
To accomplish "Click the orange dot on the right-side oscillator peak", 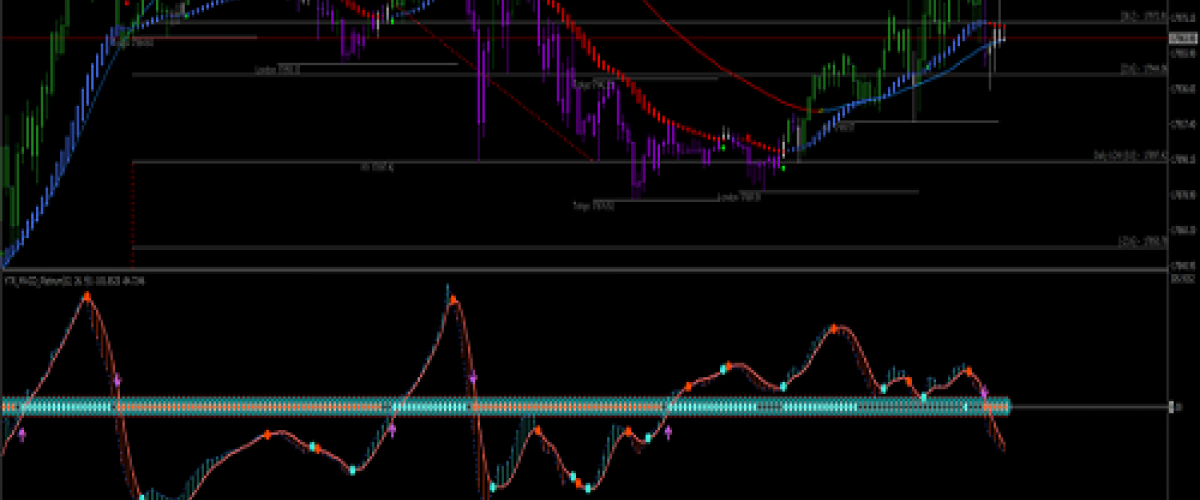I will [835, 327].
